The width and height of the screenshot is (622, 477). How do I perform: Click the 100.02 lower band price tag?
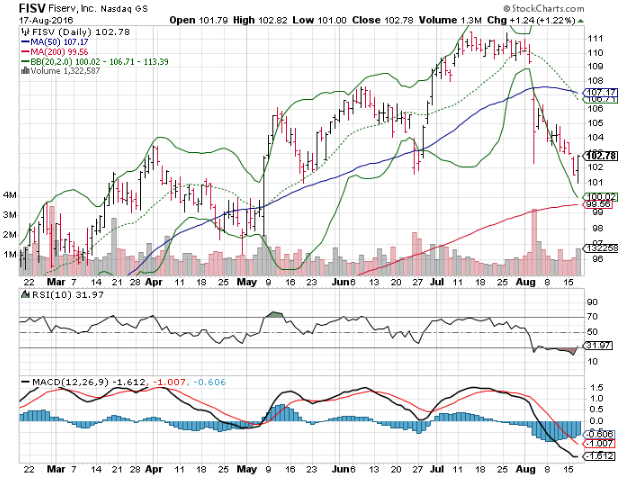tap(602, 197)
